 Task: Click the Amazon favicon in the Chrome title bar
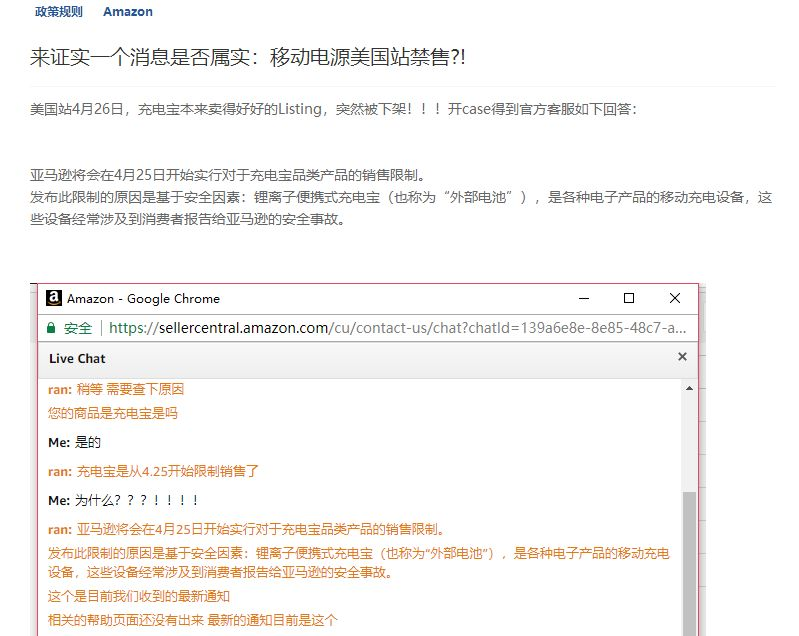pyautogui.click(x=54, y=298)
